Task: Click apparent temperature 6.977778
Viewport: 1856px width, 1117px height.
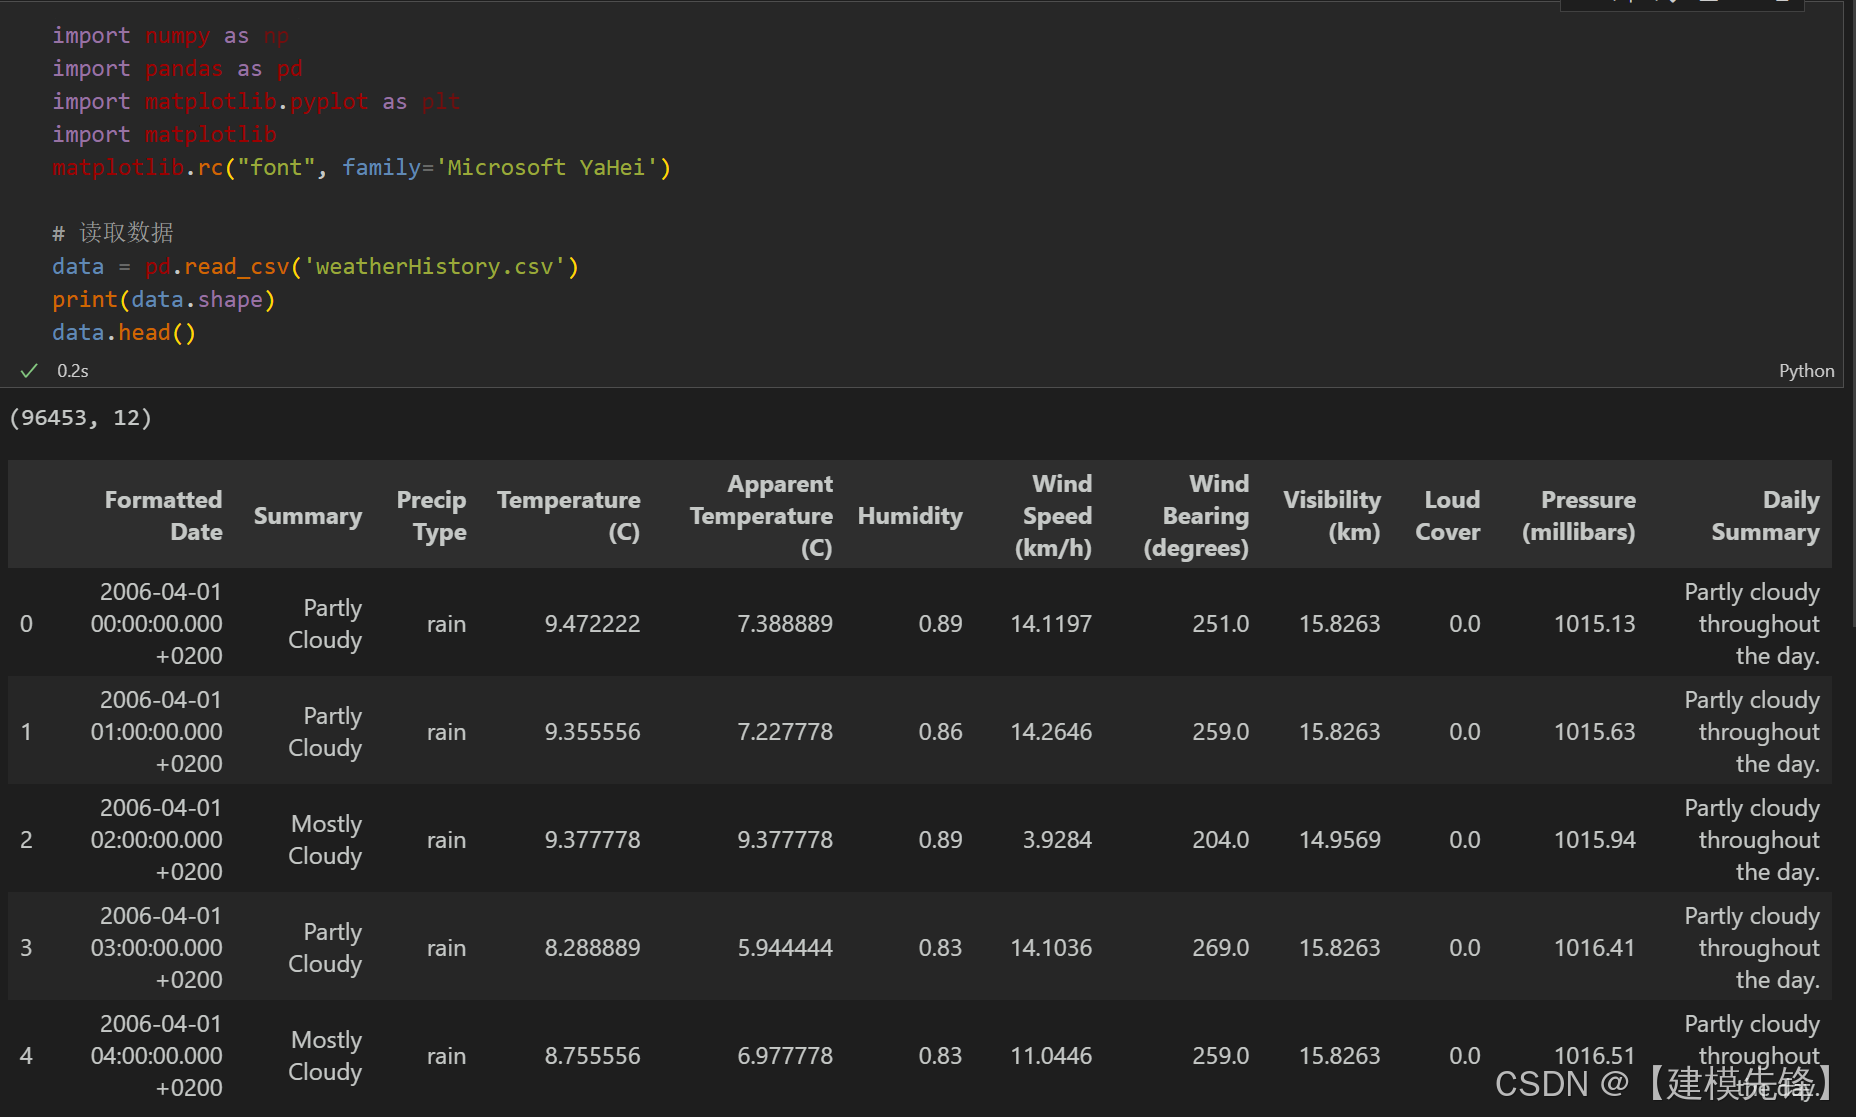Action: pos(785,1056)
